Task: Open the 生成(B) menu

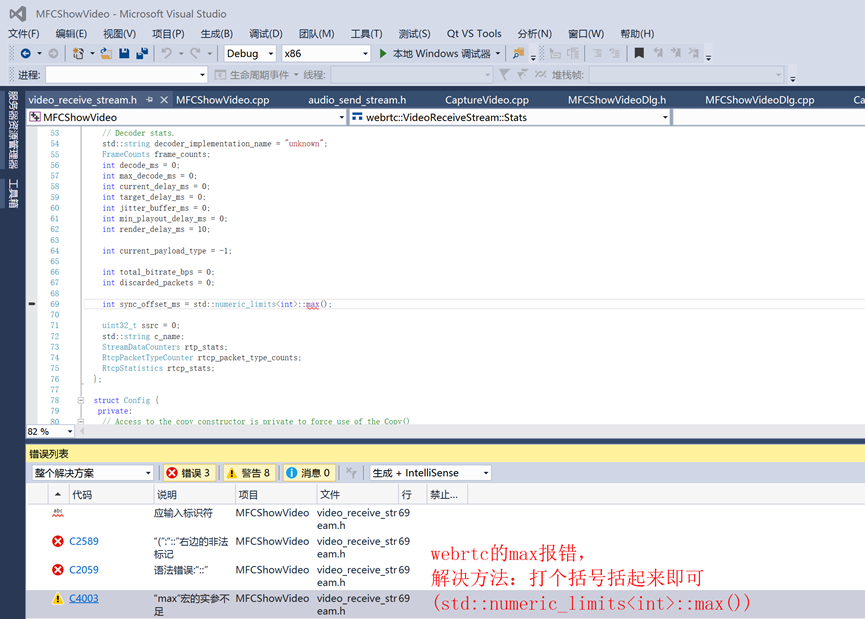Action: (x=217, y=34)
